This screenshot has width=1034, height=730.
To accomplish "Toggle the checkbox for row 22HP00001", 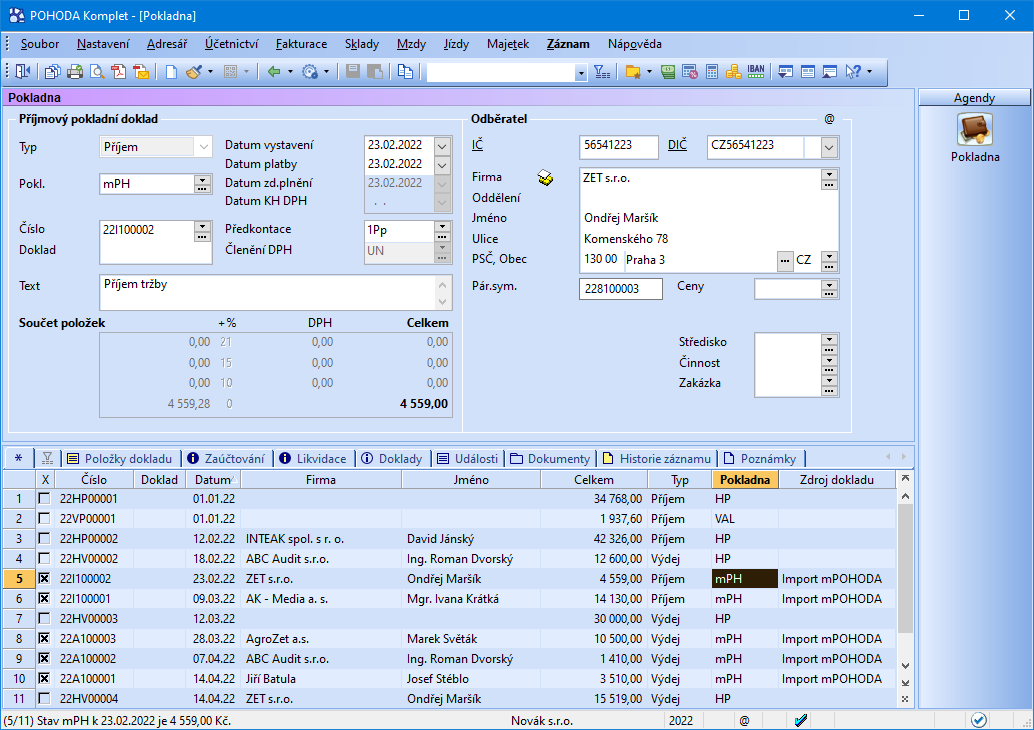I will (44, 499).
